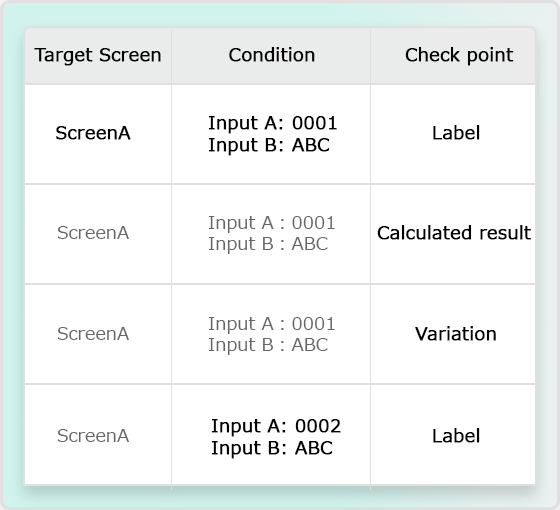Click the Condition column header

tap(271, 56)
